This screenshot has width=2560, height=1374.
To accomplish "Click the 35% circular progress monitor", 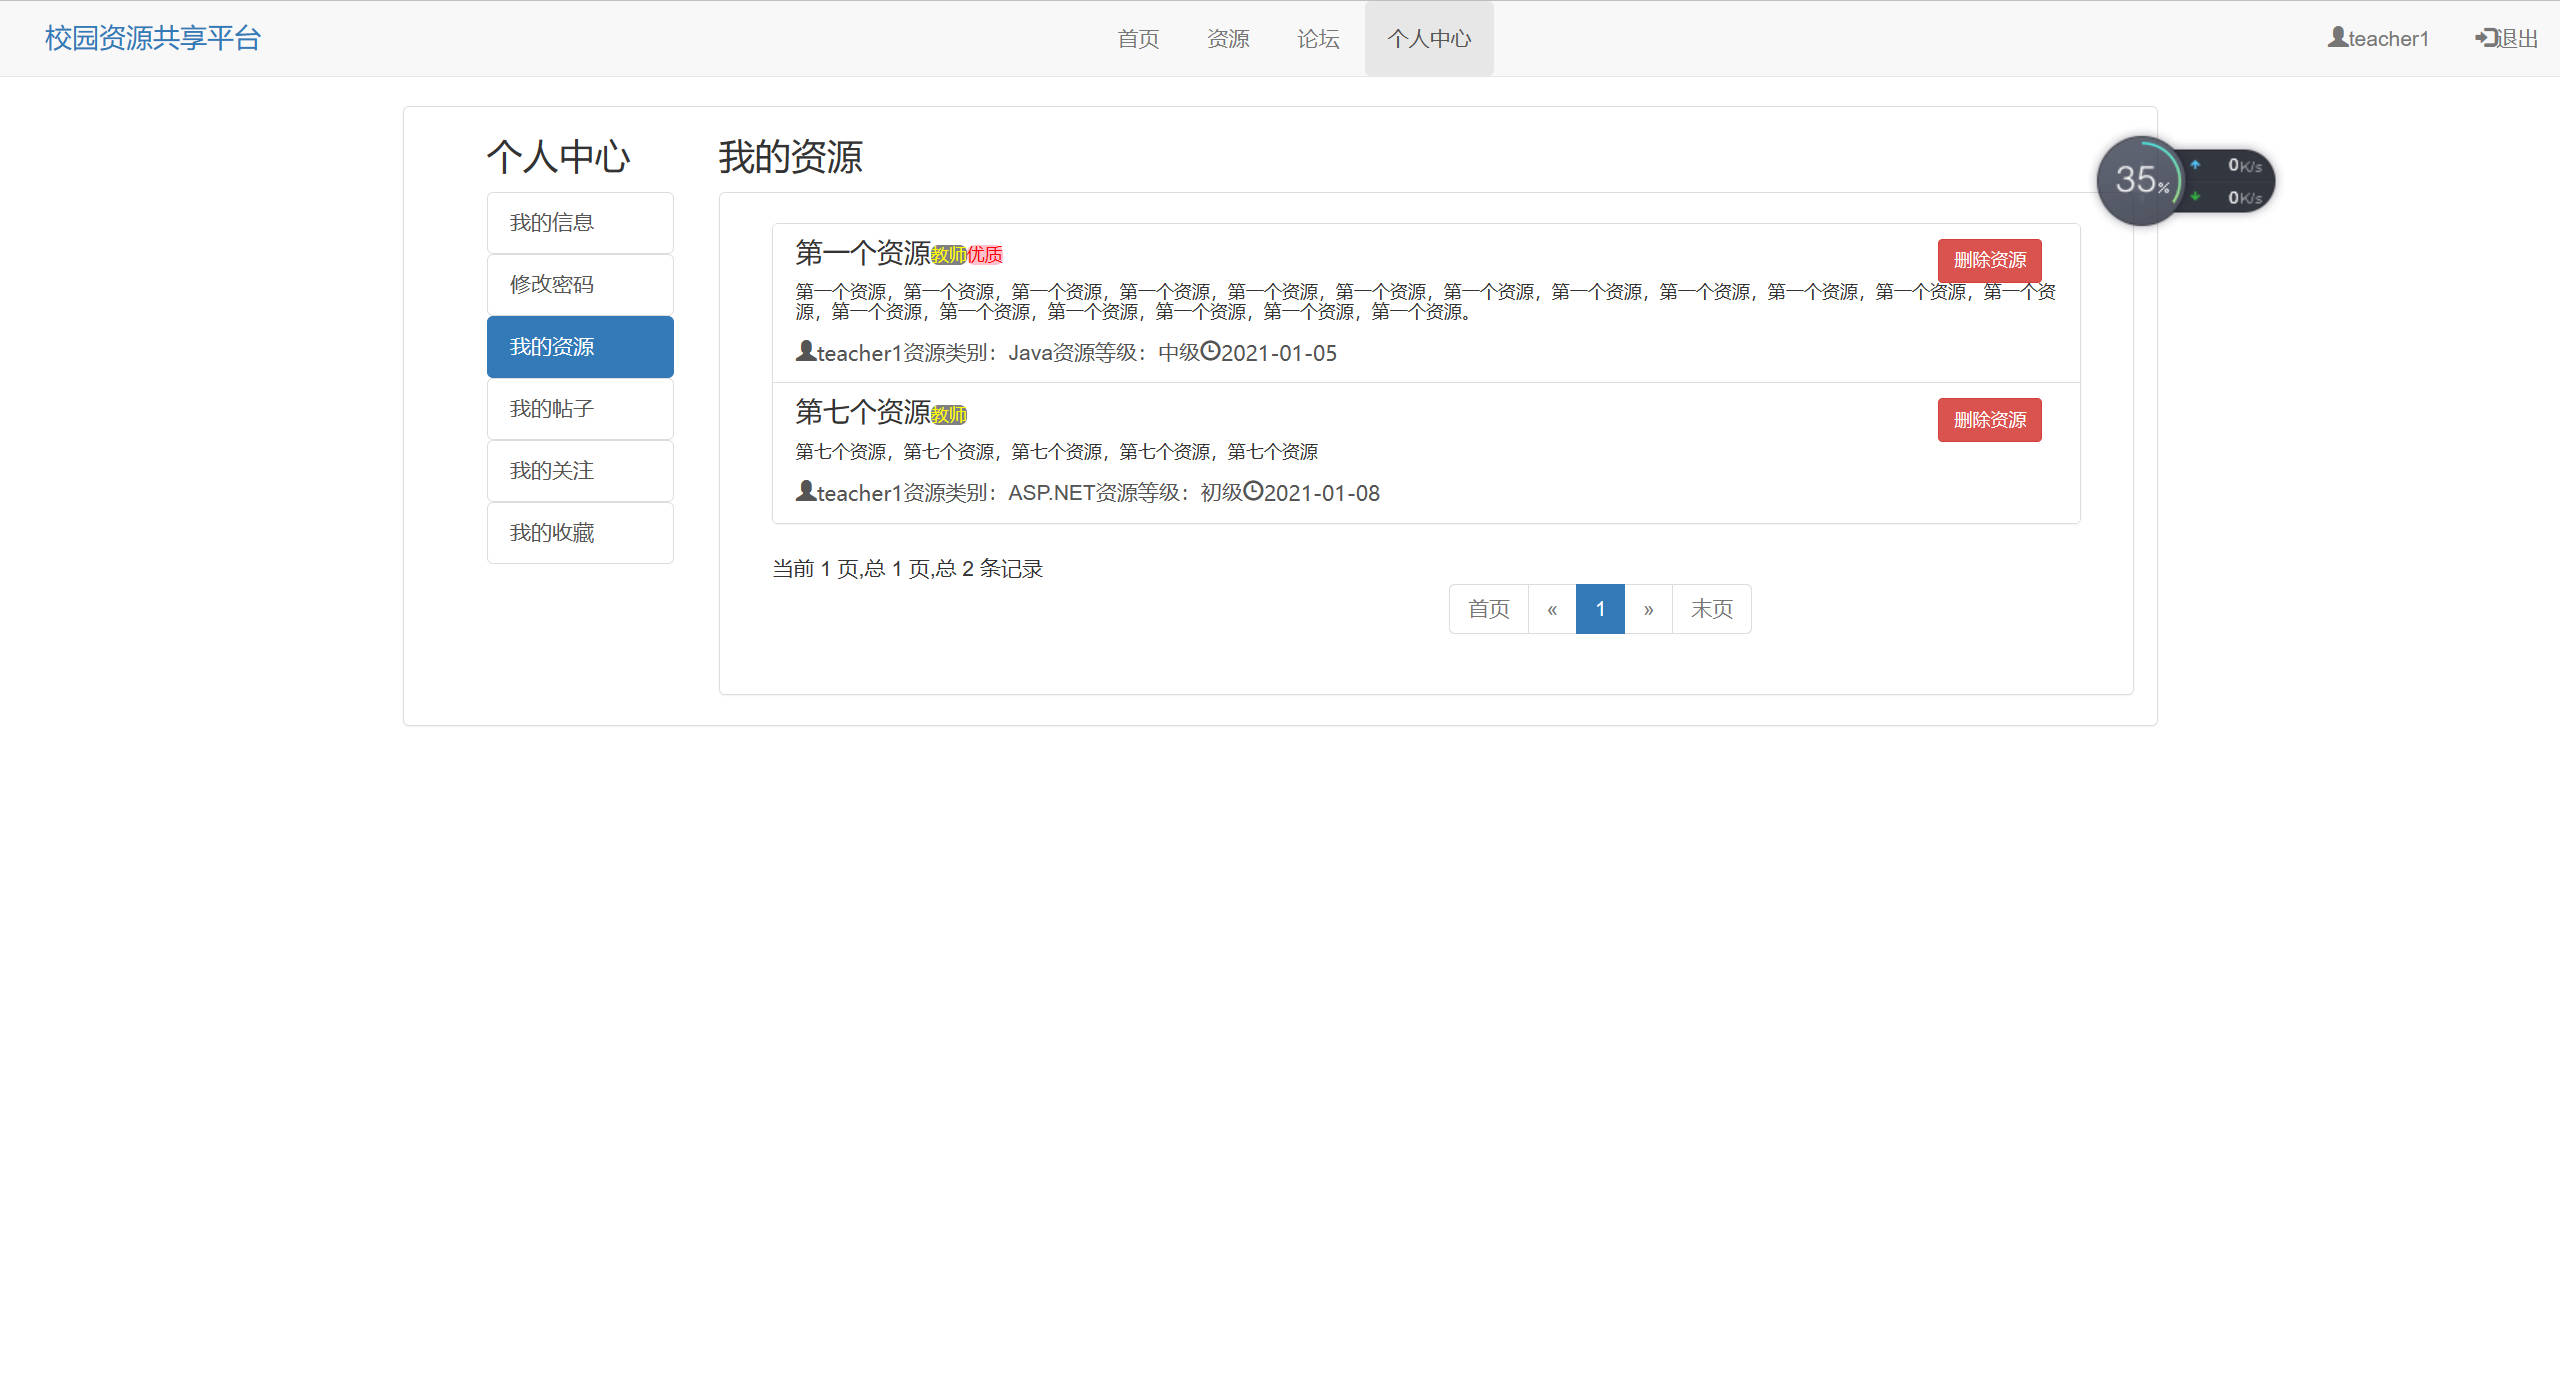I will click(2142, 180).
